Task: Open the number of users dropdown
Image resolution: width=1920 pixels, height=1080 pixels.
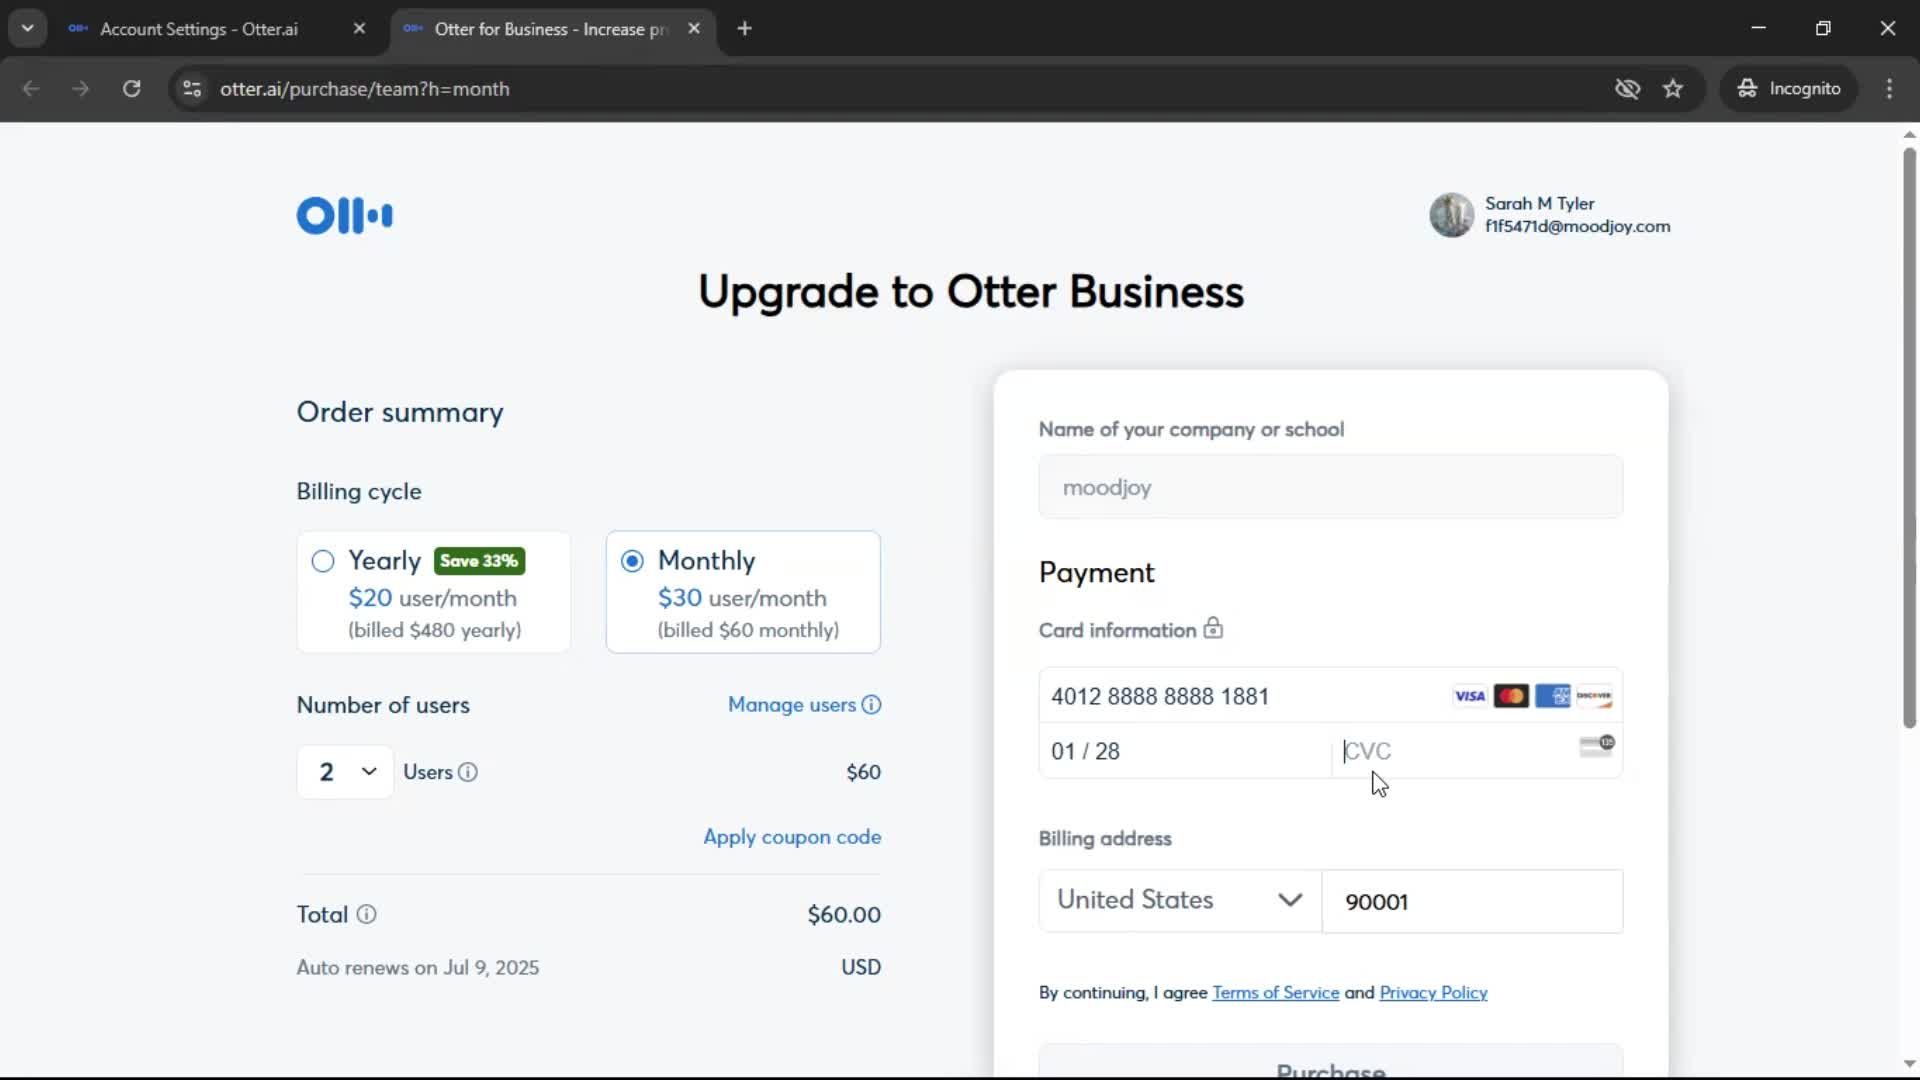Action: (345, 772)
